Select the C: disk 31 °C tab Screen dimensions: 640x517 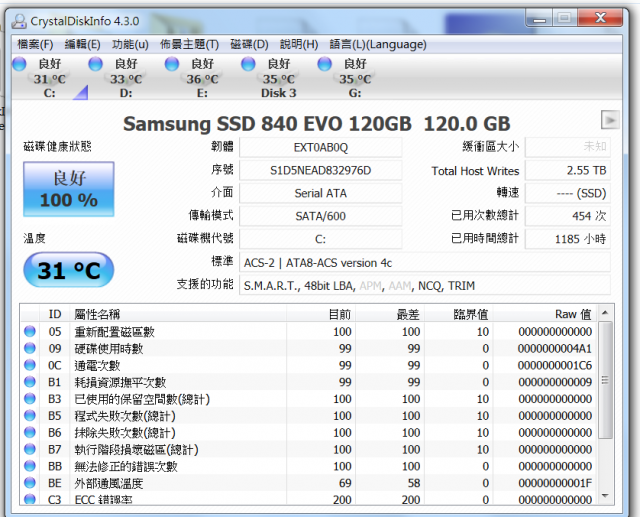pos(49,78)
